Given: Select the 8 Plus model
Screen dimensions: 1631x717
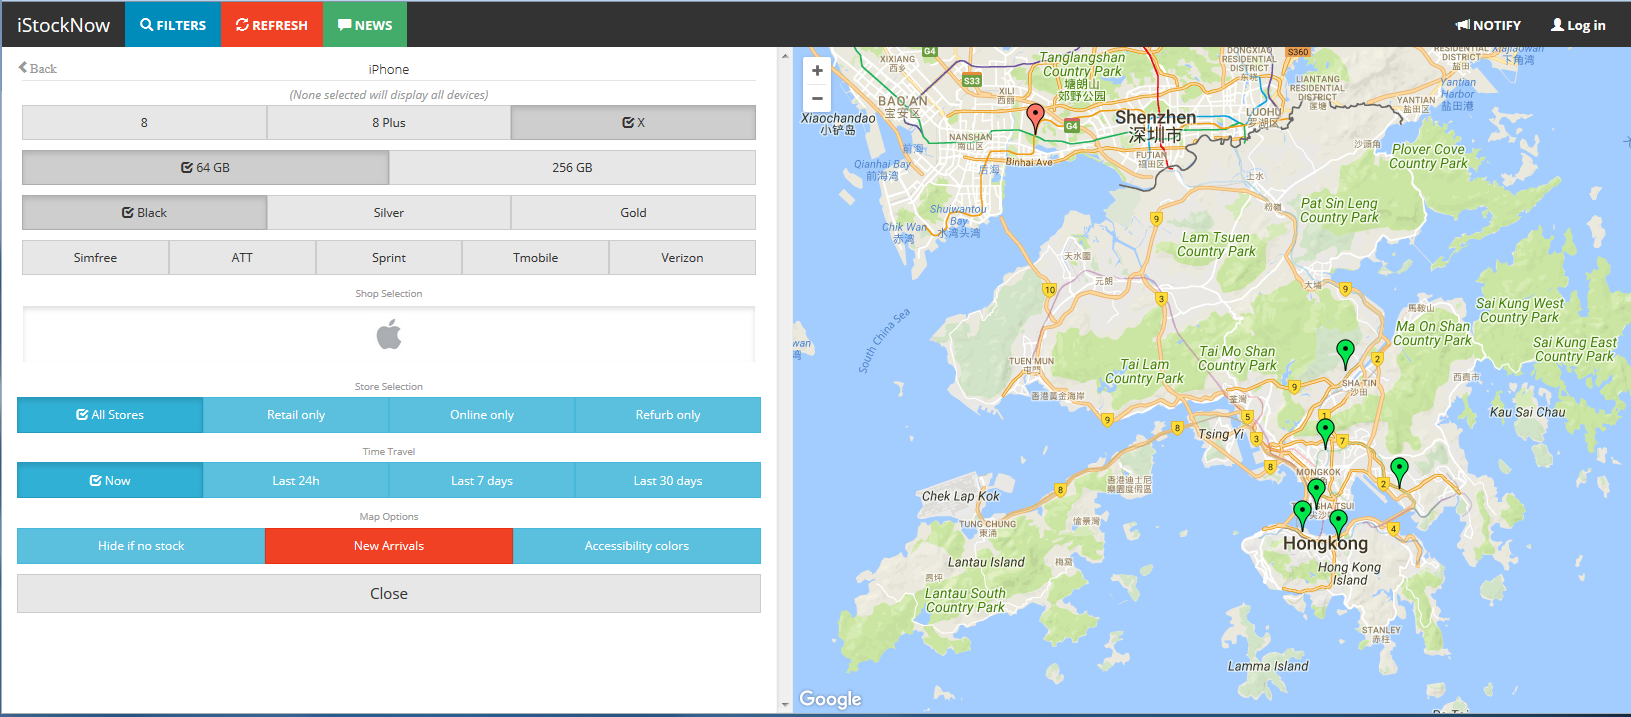Looking at the screenshot, I should 389,123.
